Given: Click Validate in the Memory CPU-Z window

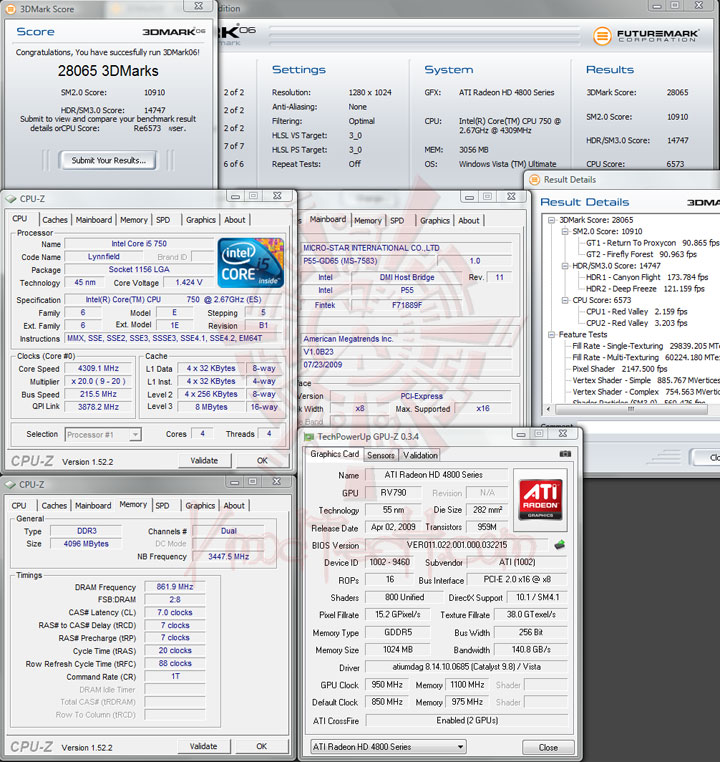Looking at the screenshot, I should point(203,746).
